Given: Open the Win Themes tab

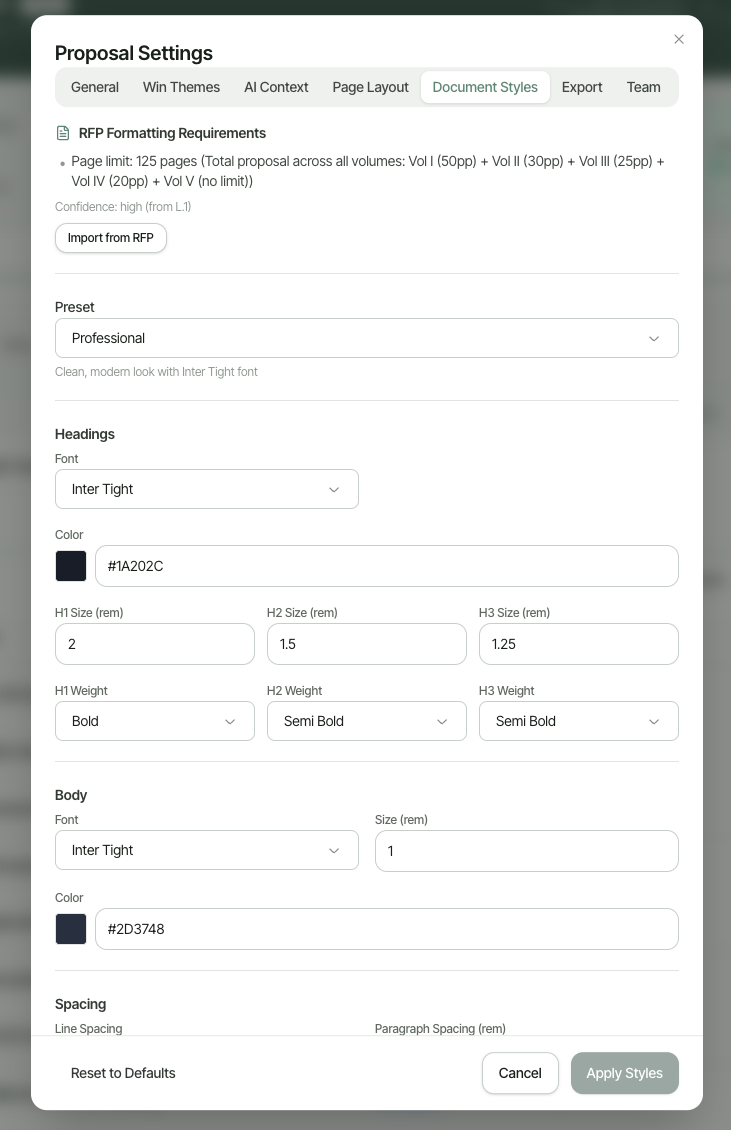Looking at the screenshot, I should click(x=181, y=87).
